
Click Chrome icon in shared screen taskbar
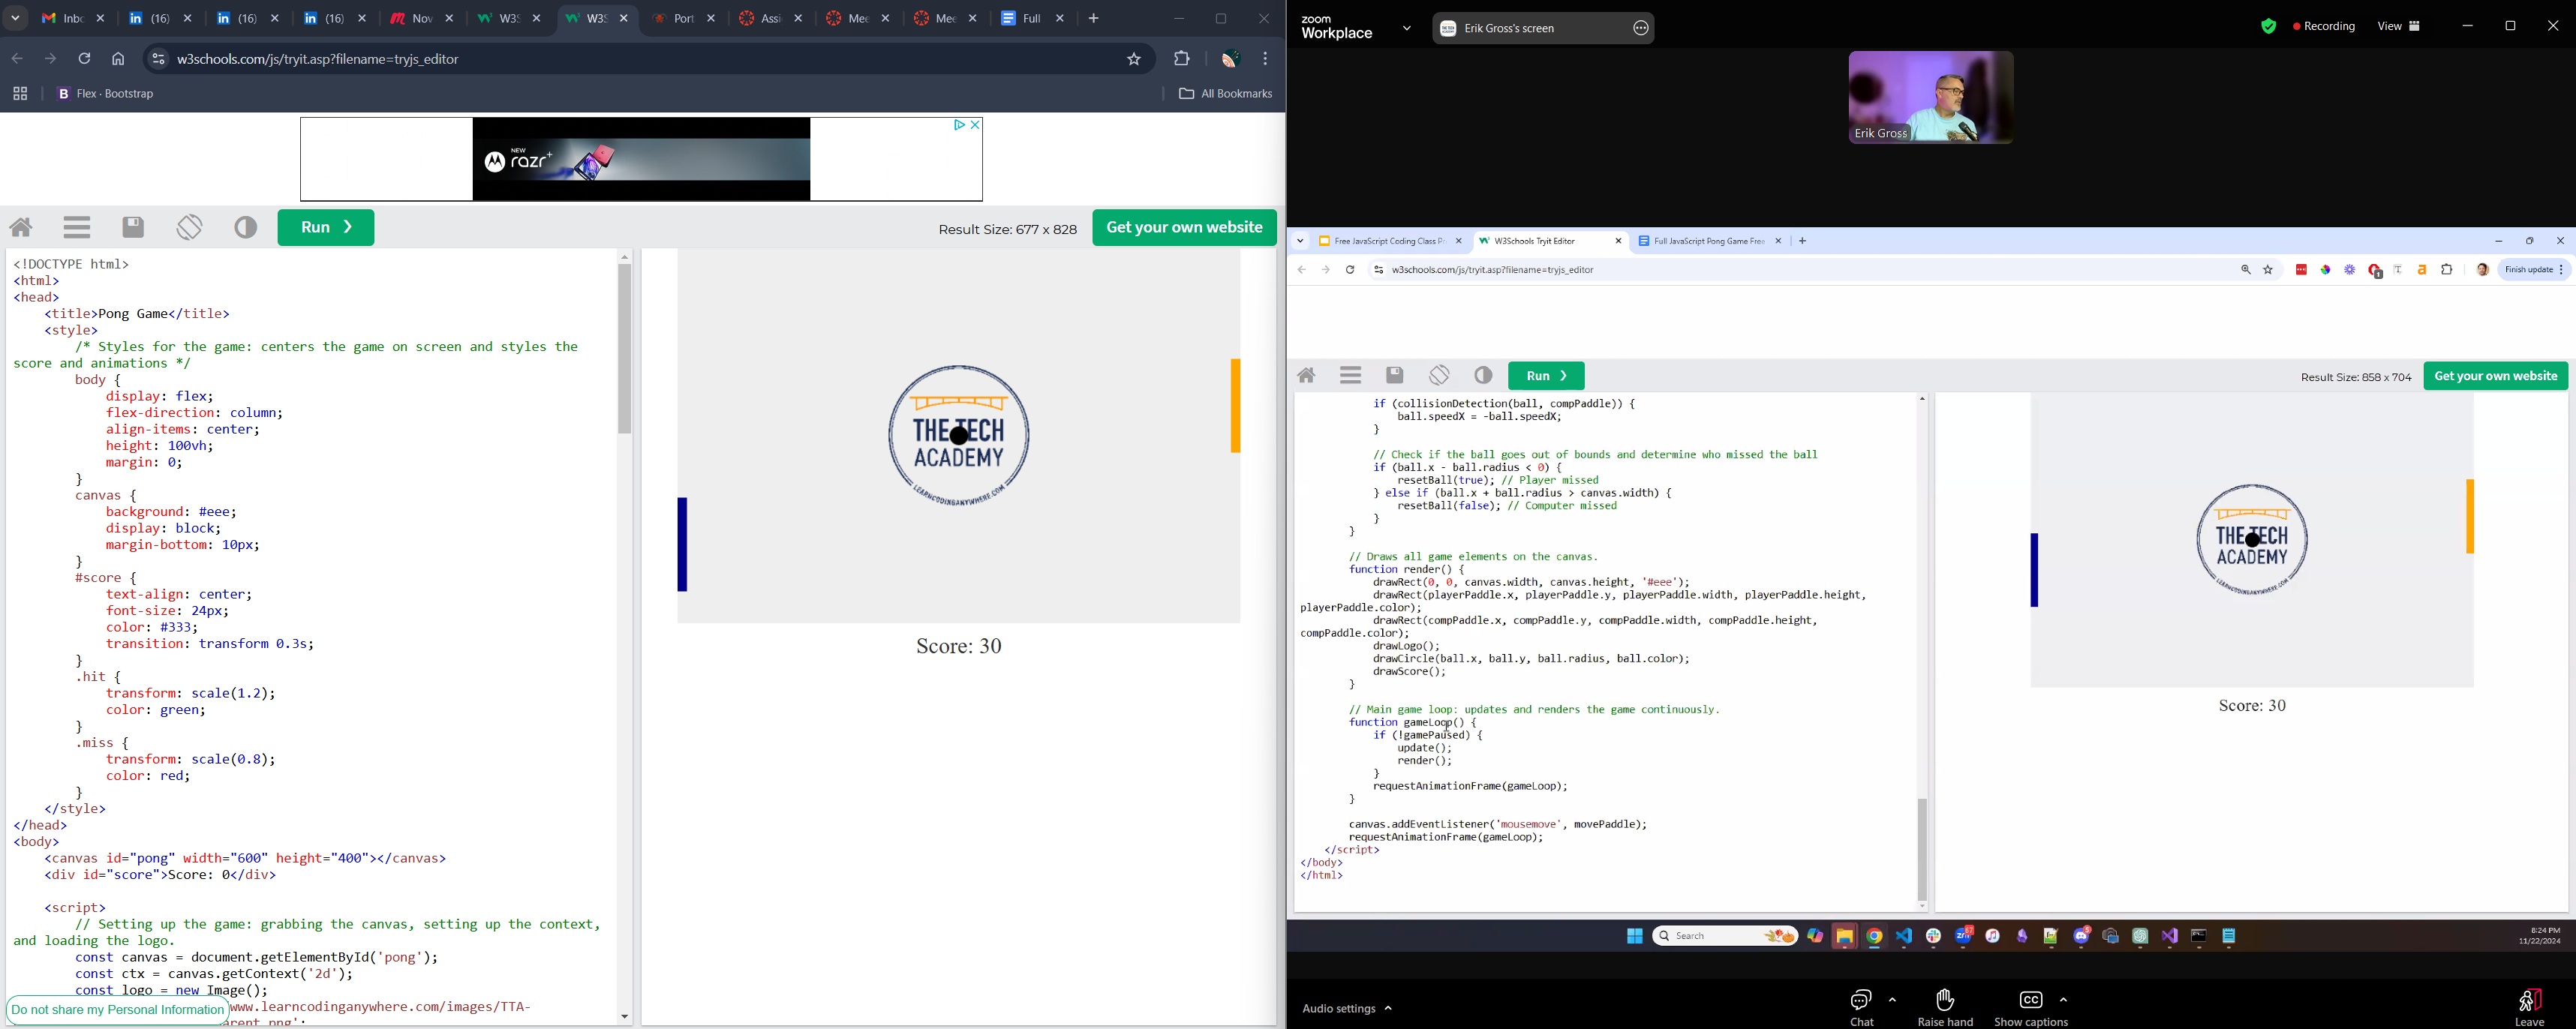tap(1874, 937)
